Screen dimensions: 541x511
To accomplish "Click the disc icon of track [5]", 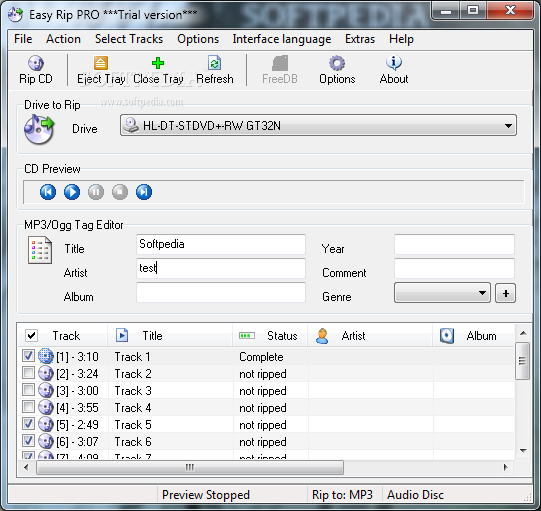I will [46, 424].
